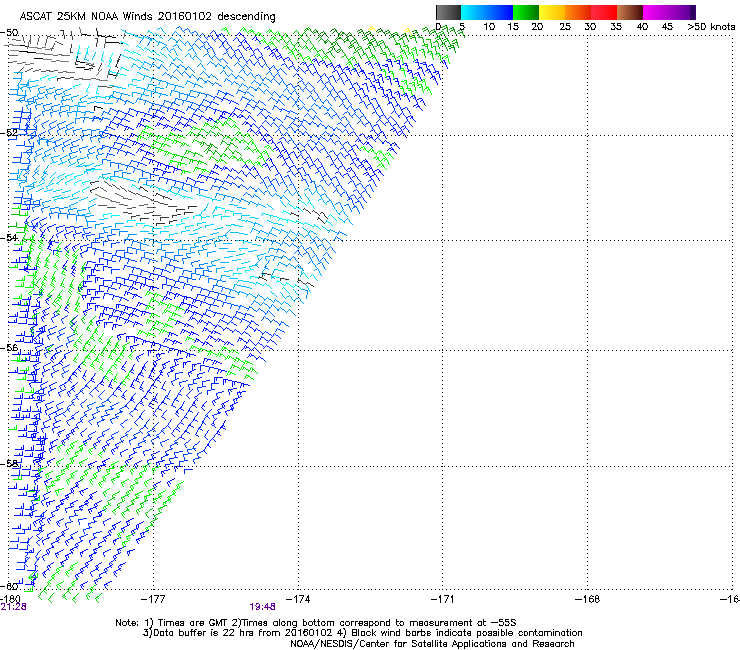This screenshot has height=650, width=740.
Task: Click the '-171' longitude label
Action: point(443,599)
